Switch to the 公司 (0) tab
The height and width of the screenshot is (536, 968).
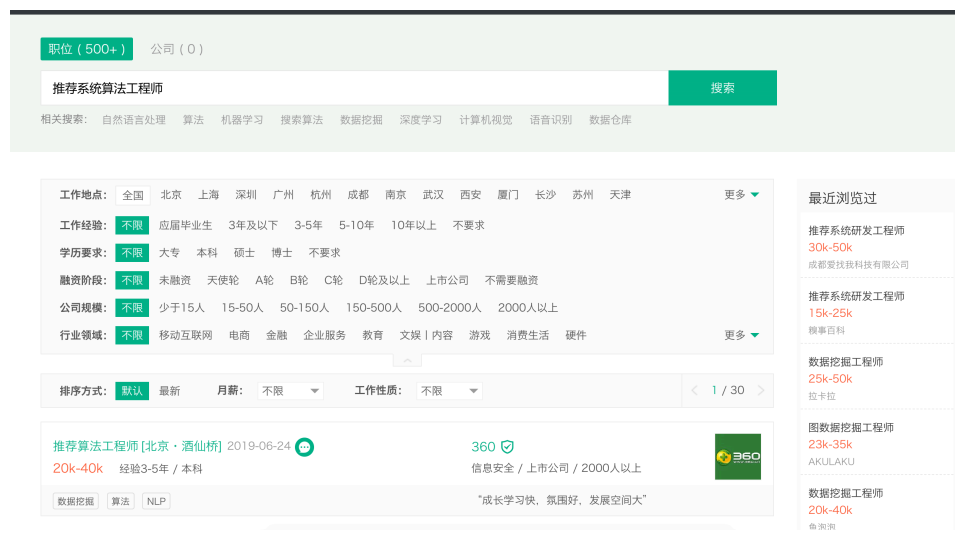click(177, 49)
